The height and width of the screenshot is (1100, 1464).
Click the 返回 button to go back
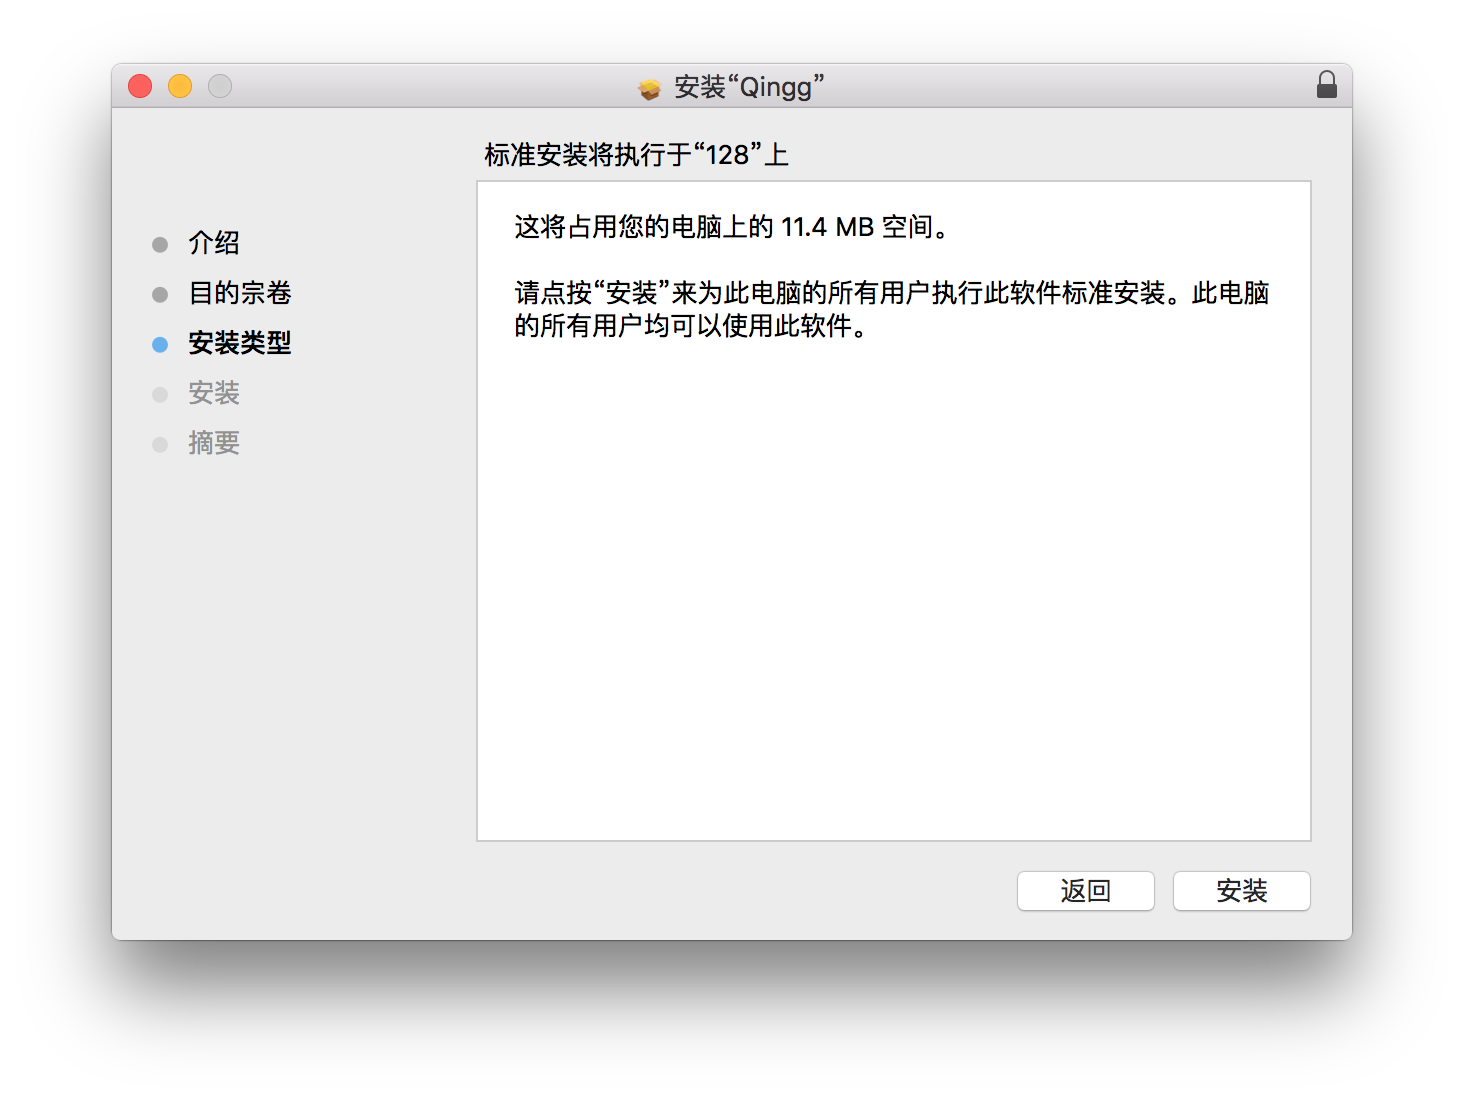(x=1085, y=891)
